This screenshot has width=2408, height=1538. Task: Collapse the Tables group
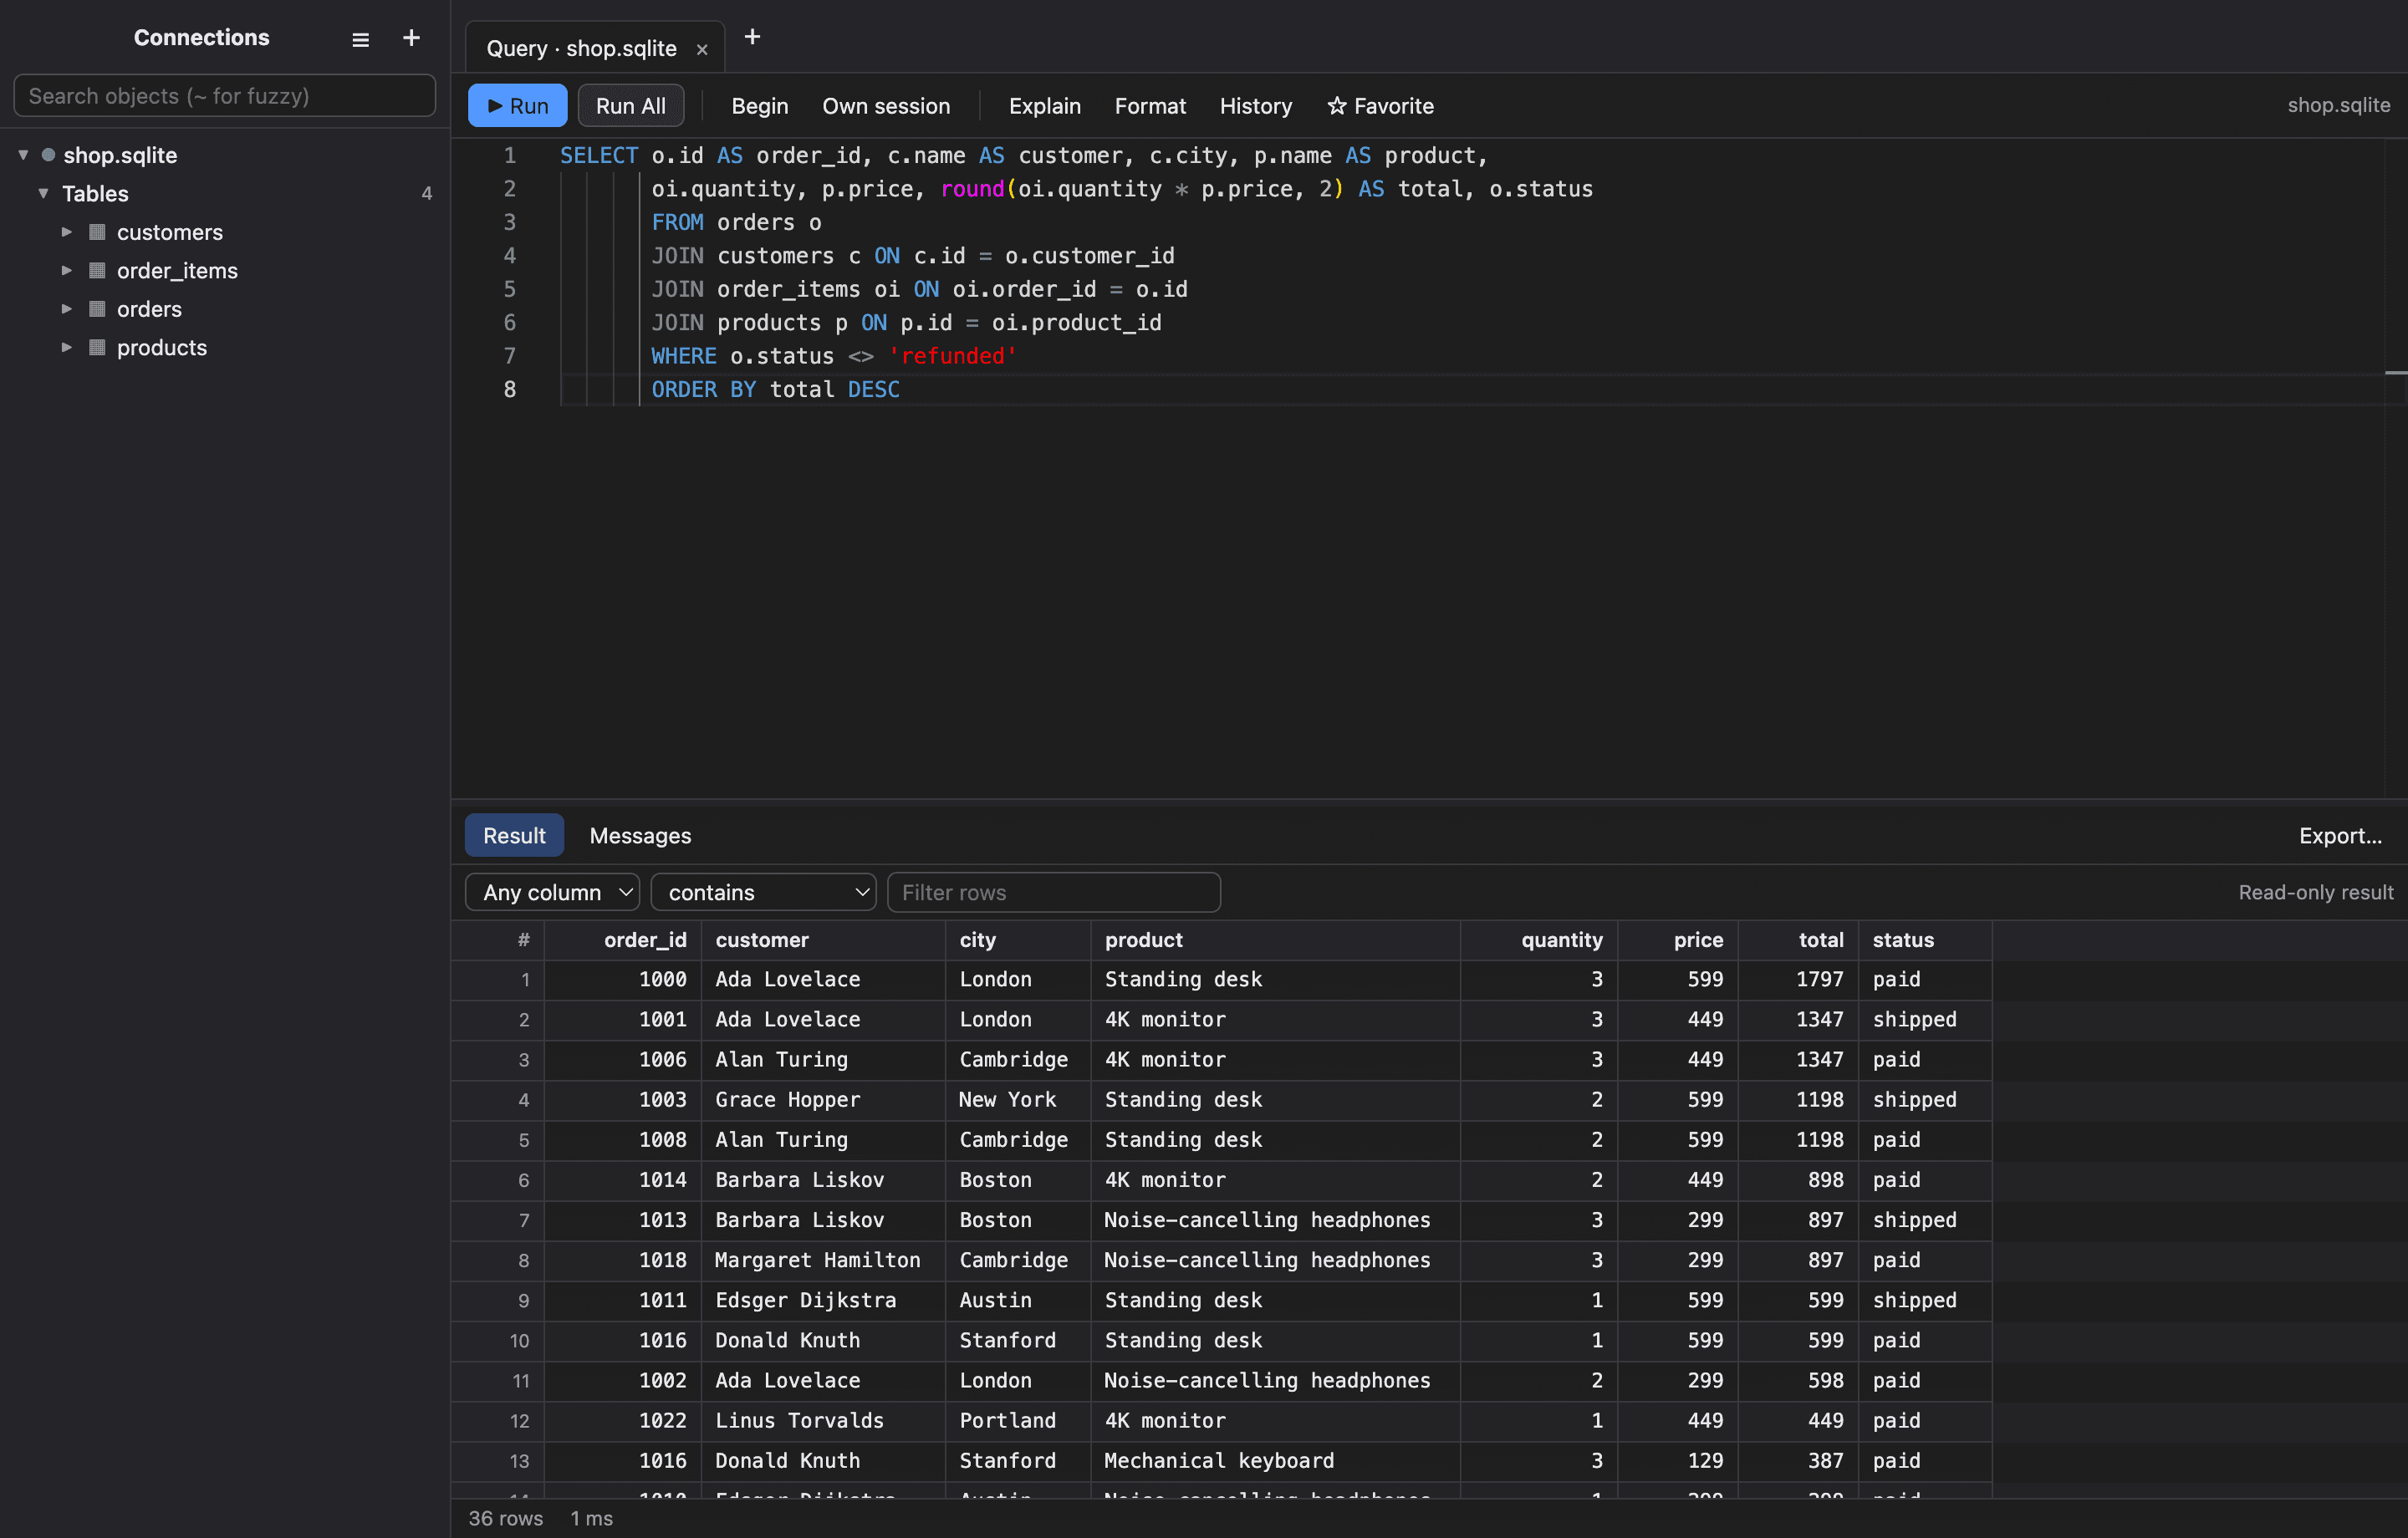pos(43,193)
